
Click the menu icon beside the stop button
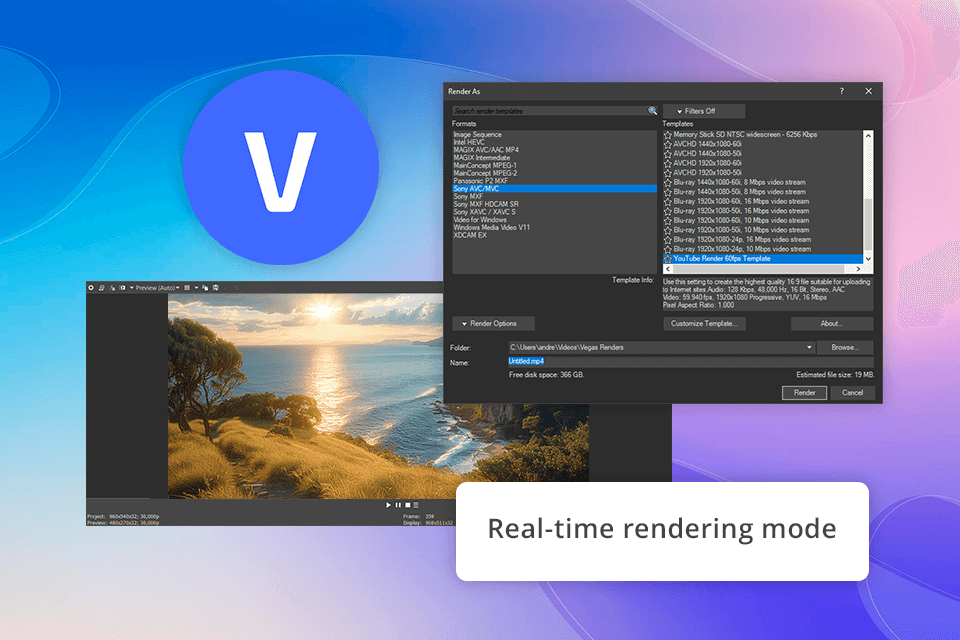(416, 505)
